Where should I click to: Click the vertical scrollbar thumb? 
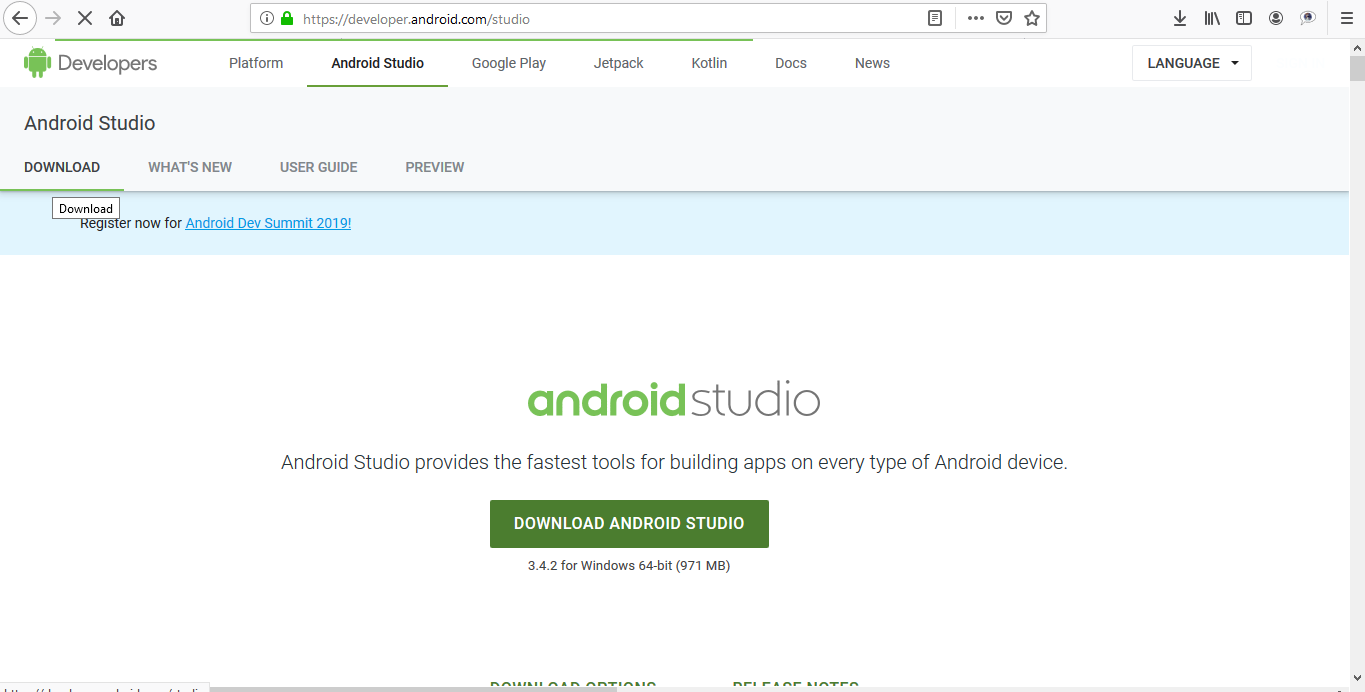(x=1357, y=68)
